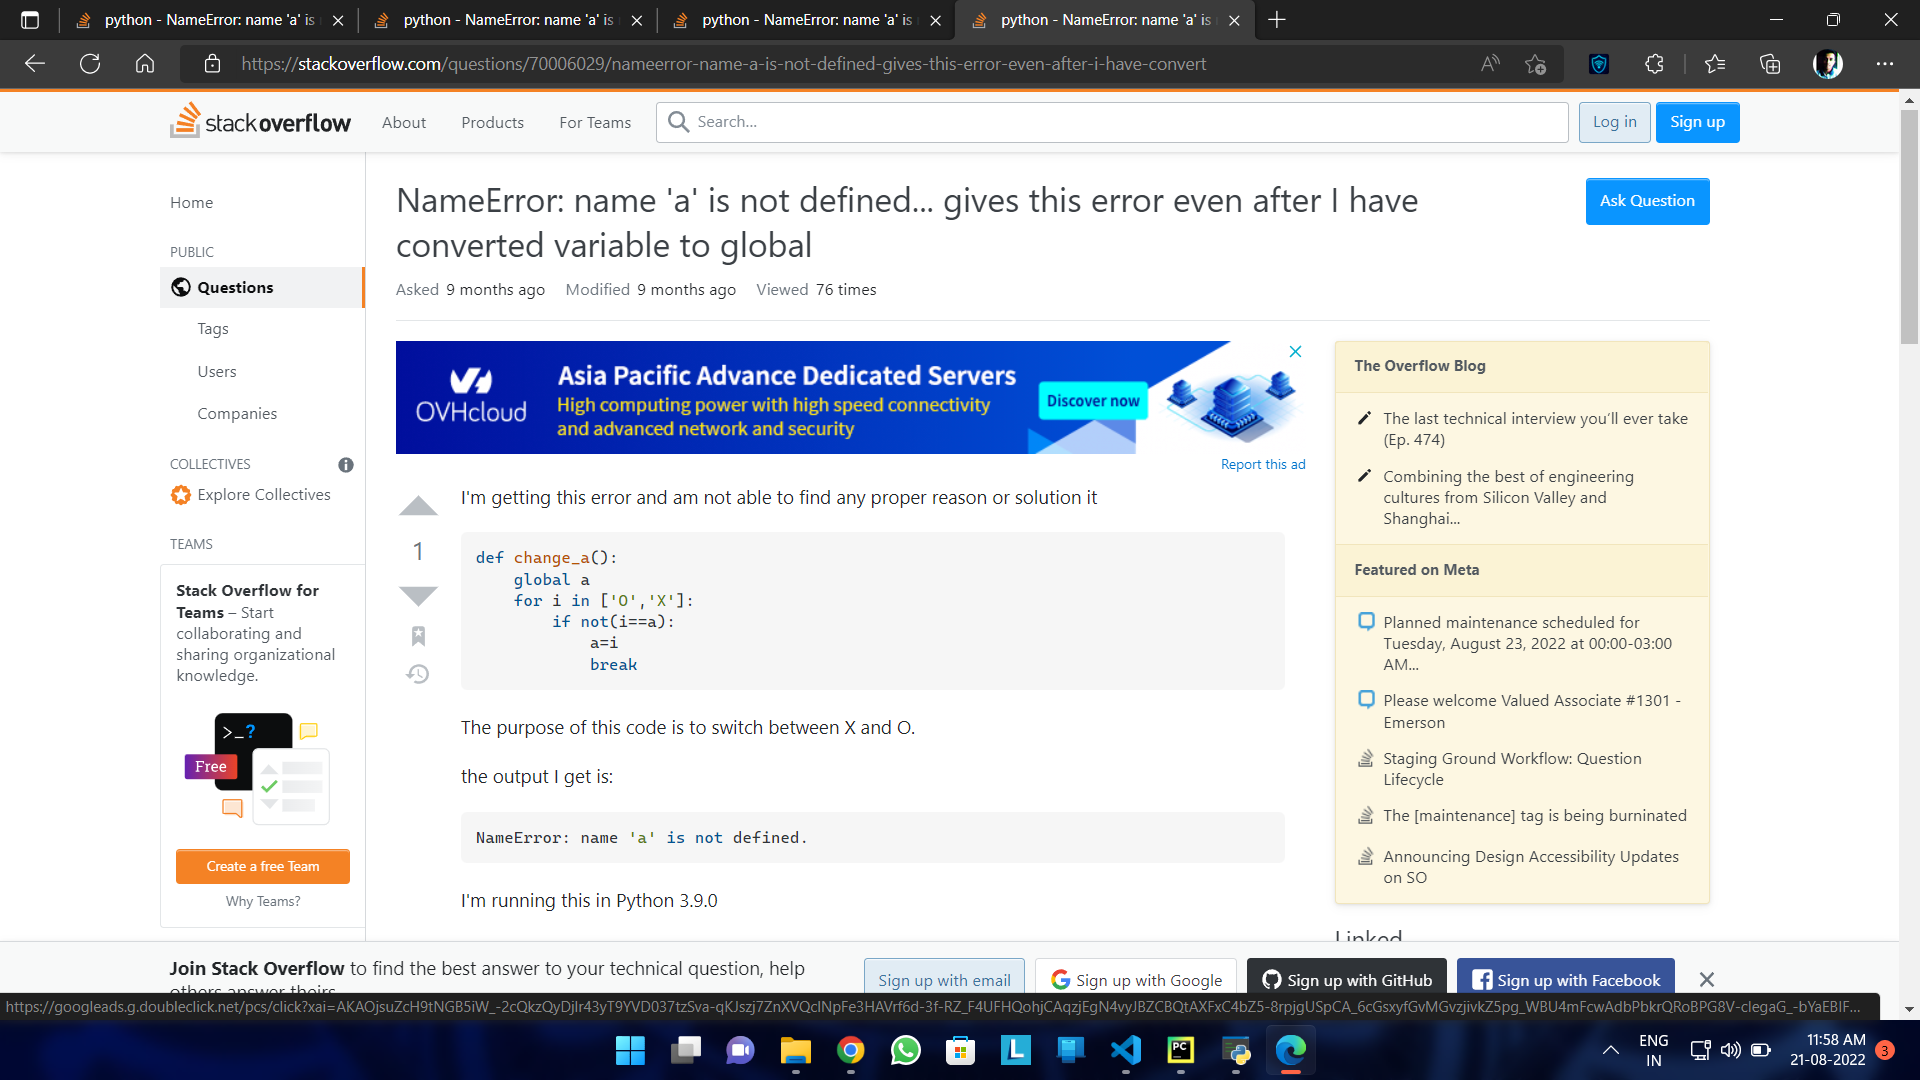Click the Sign up button
This screenshot has height=1080, width=1920.
[x=1697, y=122]
